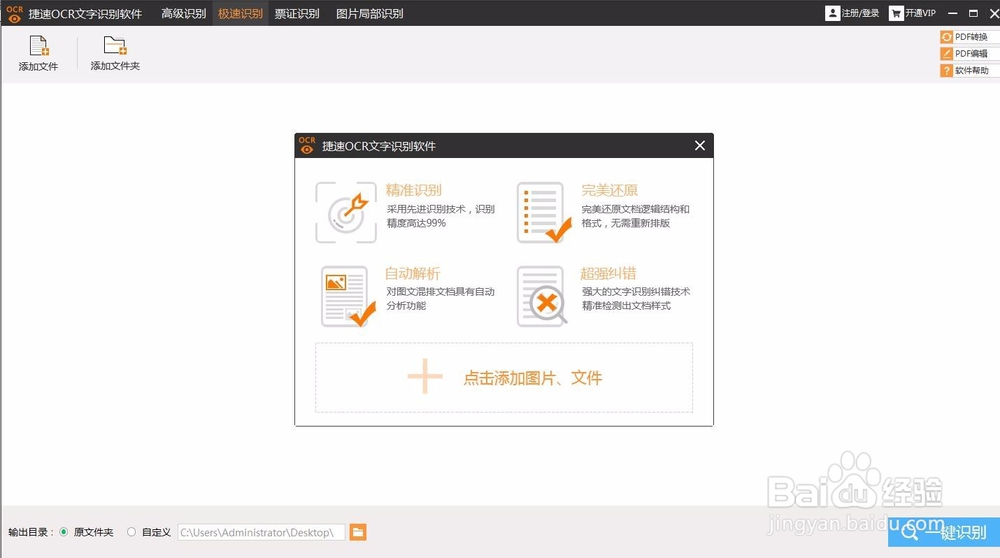Image resolution: width=1000 pixels, height=558 pixels.
Task: Click the 超强纠错 heading text
Action: 608,274
